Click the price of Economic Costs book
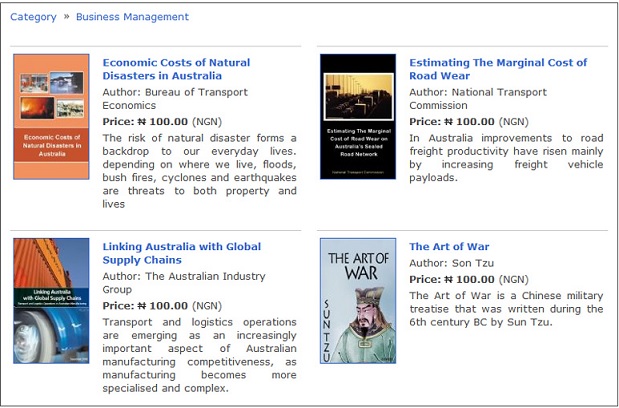 162,121
